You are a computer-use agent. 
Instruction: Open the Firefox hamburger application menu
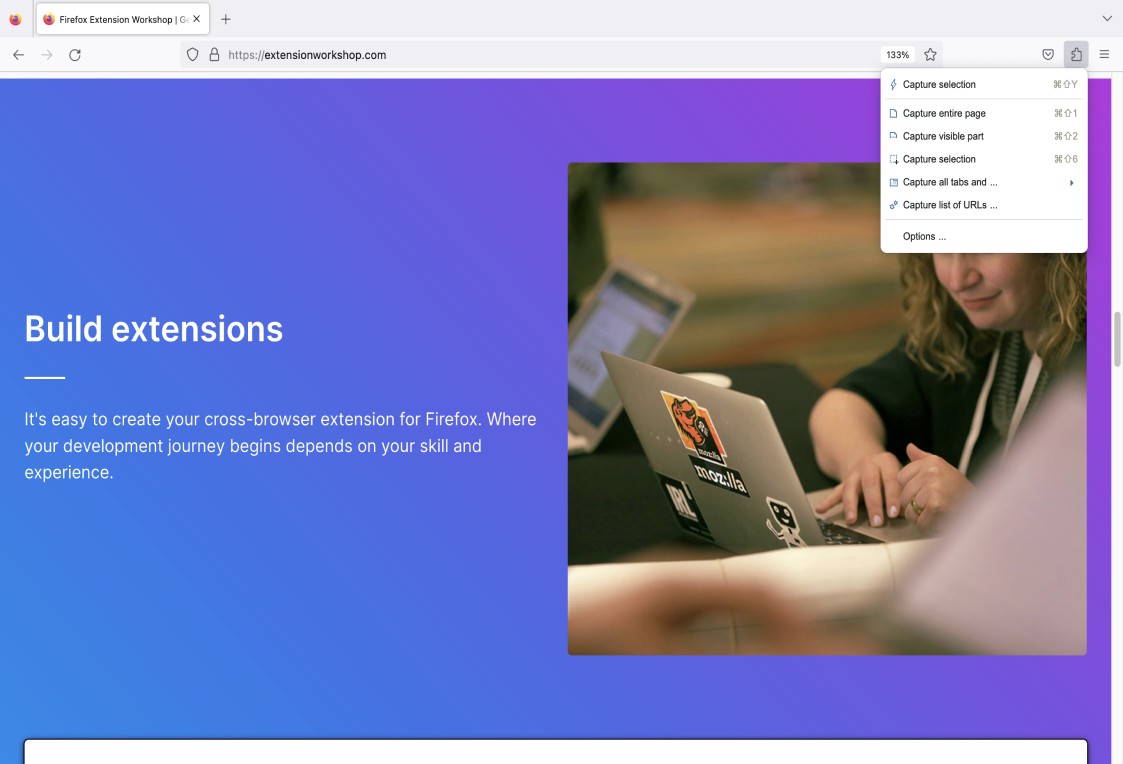pyautogui.click(x=1104, y=54)
